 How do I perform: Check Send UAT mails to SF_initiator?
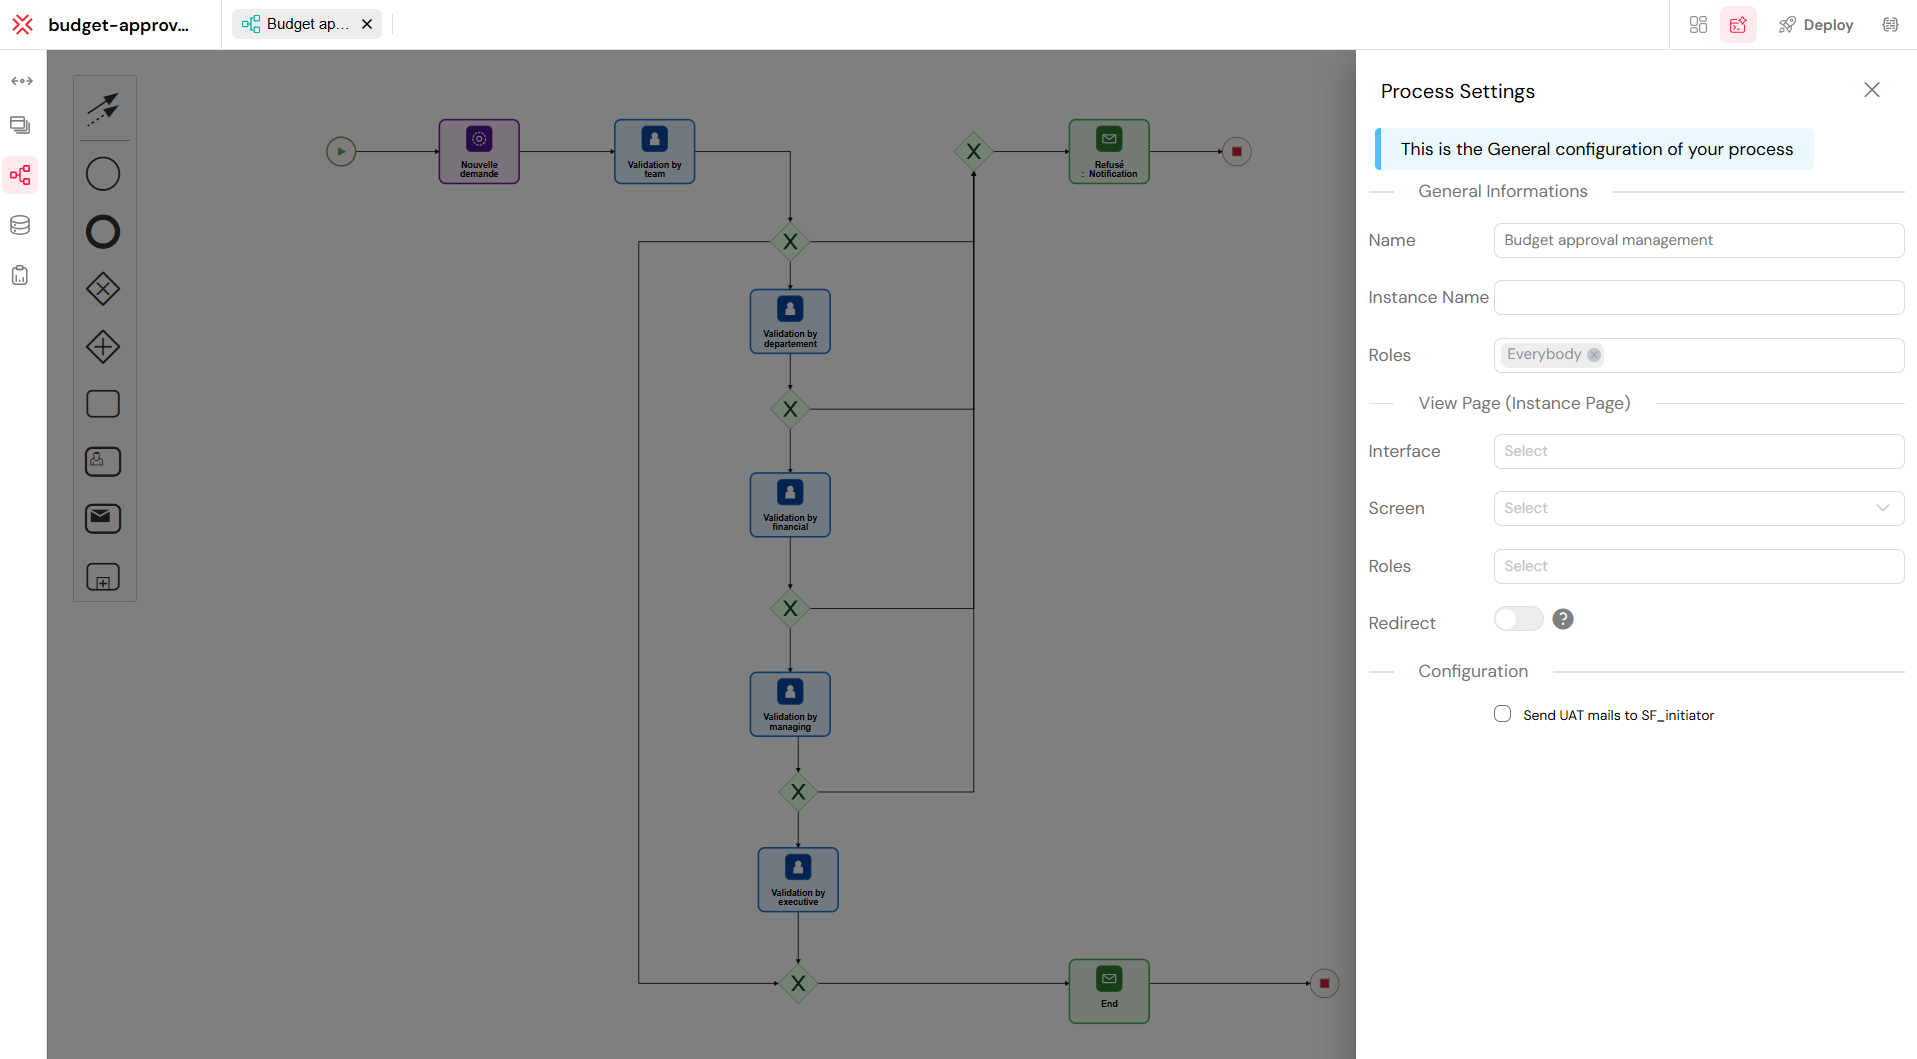click(1502, 713)
